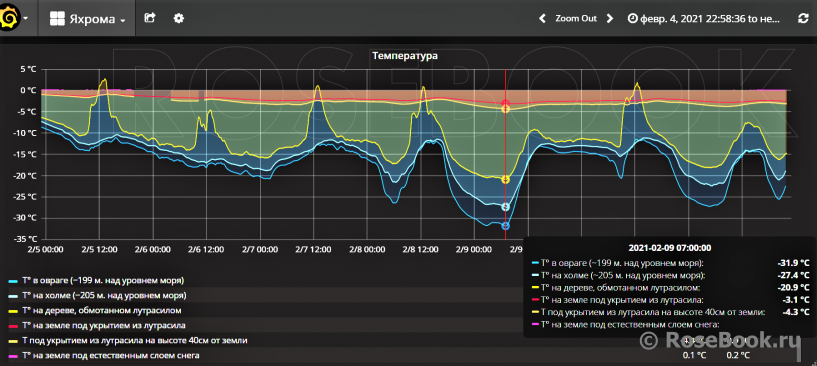The height and width of the screenshot is (366, 817).
Task: Click red color swatch of лутрасила ground series
Action: click(13, 326)
